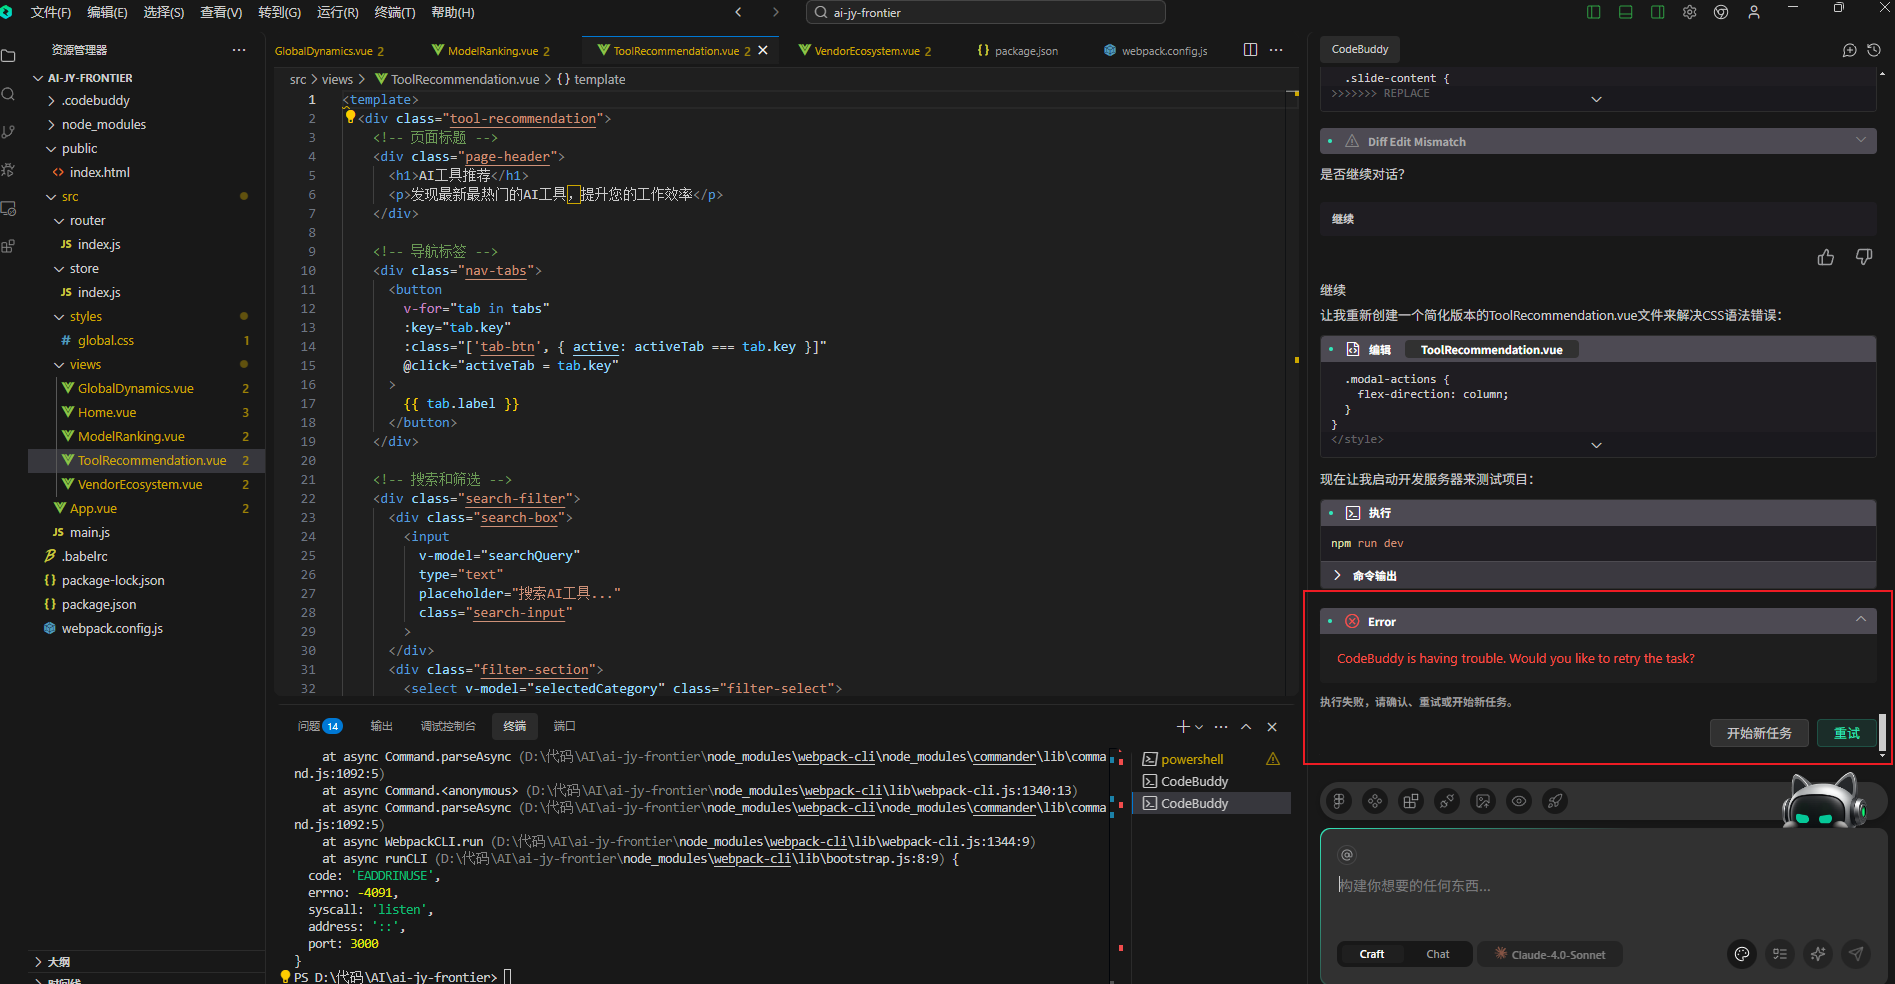Click the palette icon below the chat input
This screenshot has height=984, width=1895.
click(x=1741, y=954)
